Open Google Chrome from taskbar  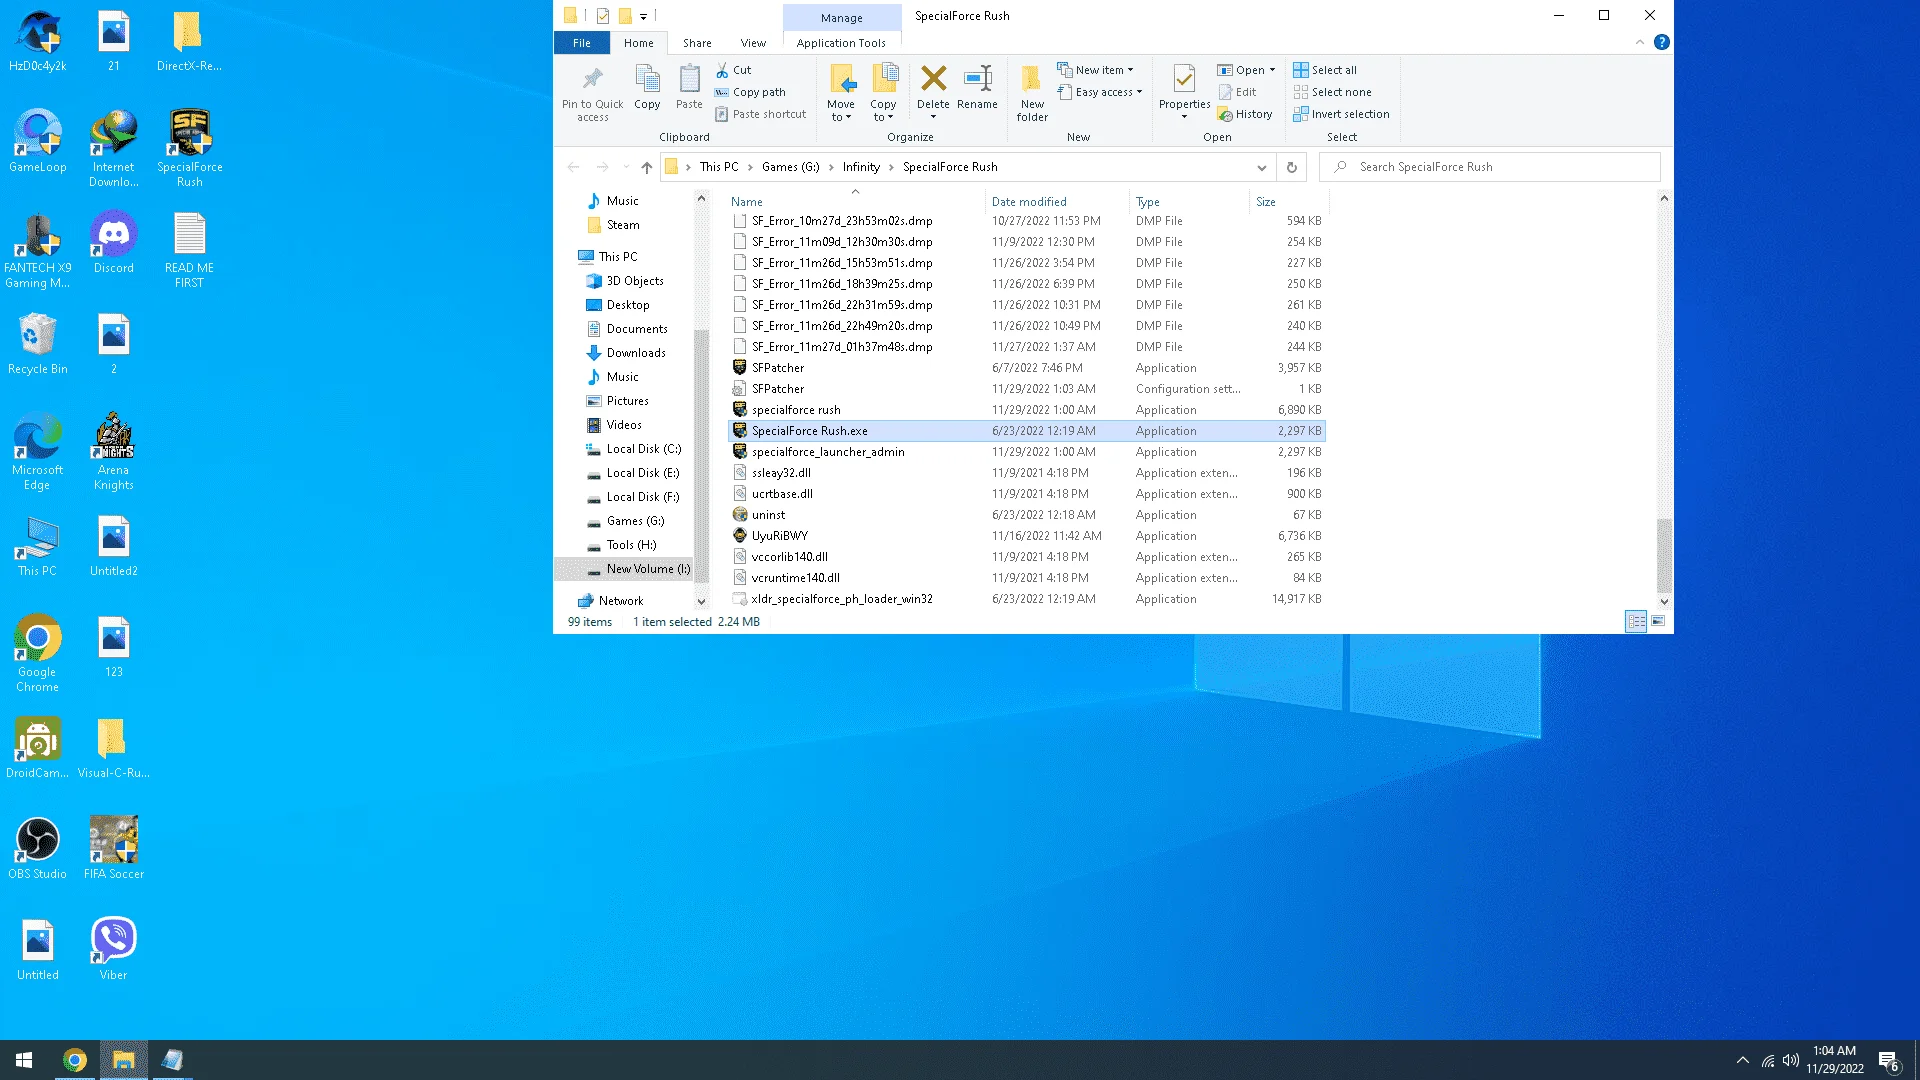pyautogui.click(x=75, y=1060)
